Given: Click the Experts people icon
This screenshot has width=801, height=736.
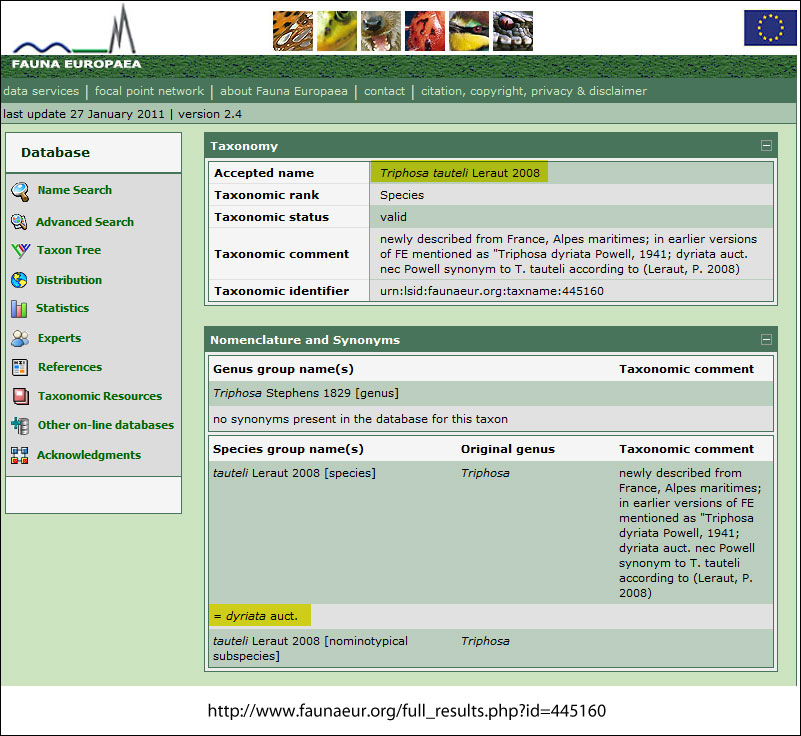Looking at the screenshot, I should pyautogui.click(x=19, y=338).
